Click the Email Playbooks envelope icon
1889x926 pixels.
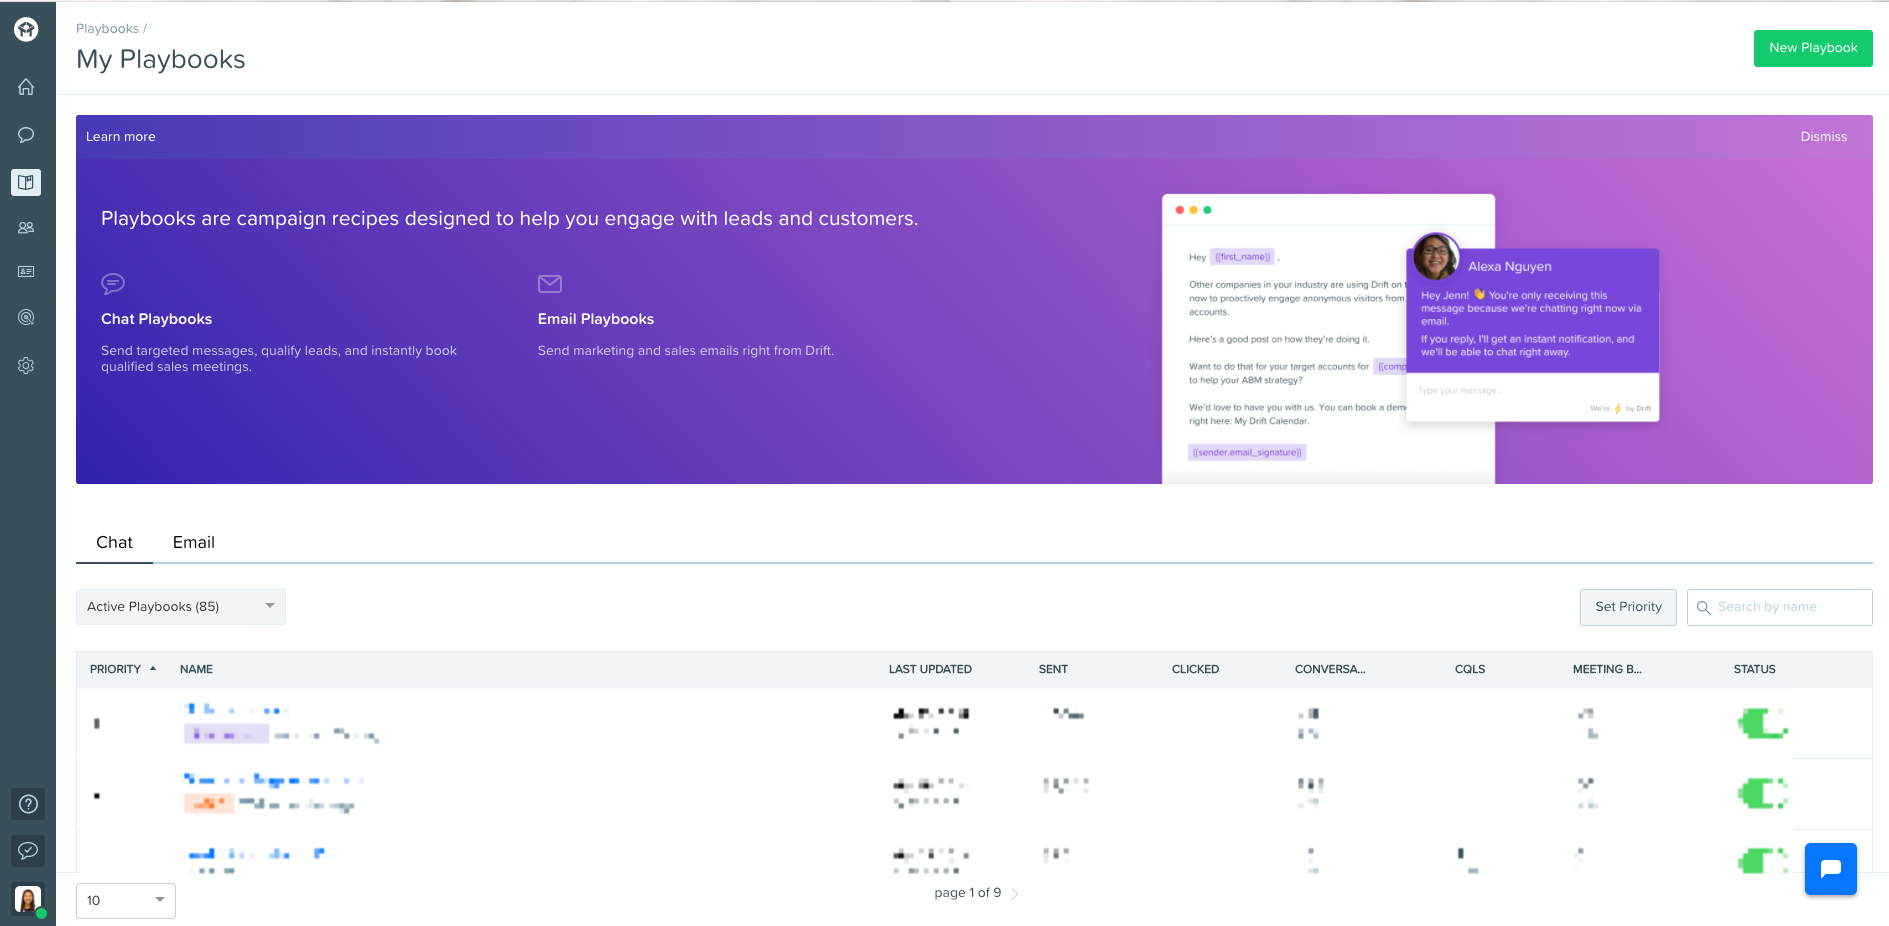550,284
